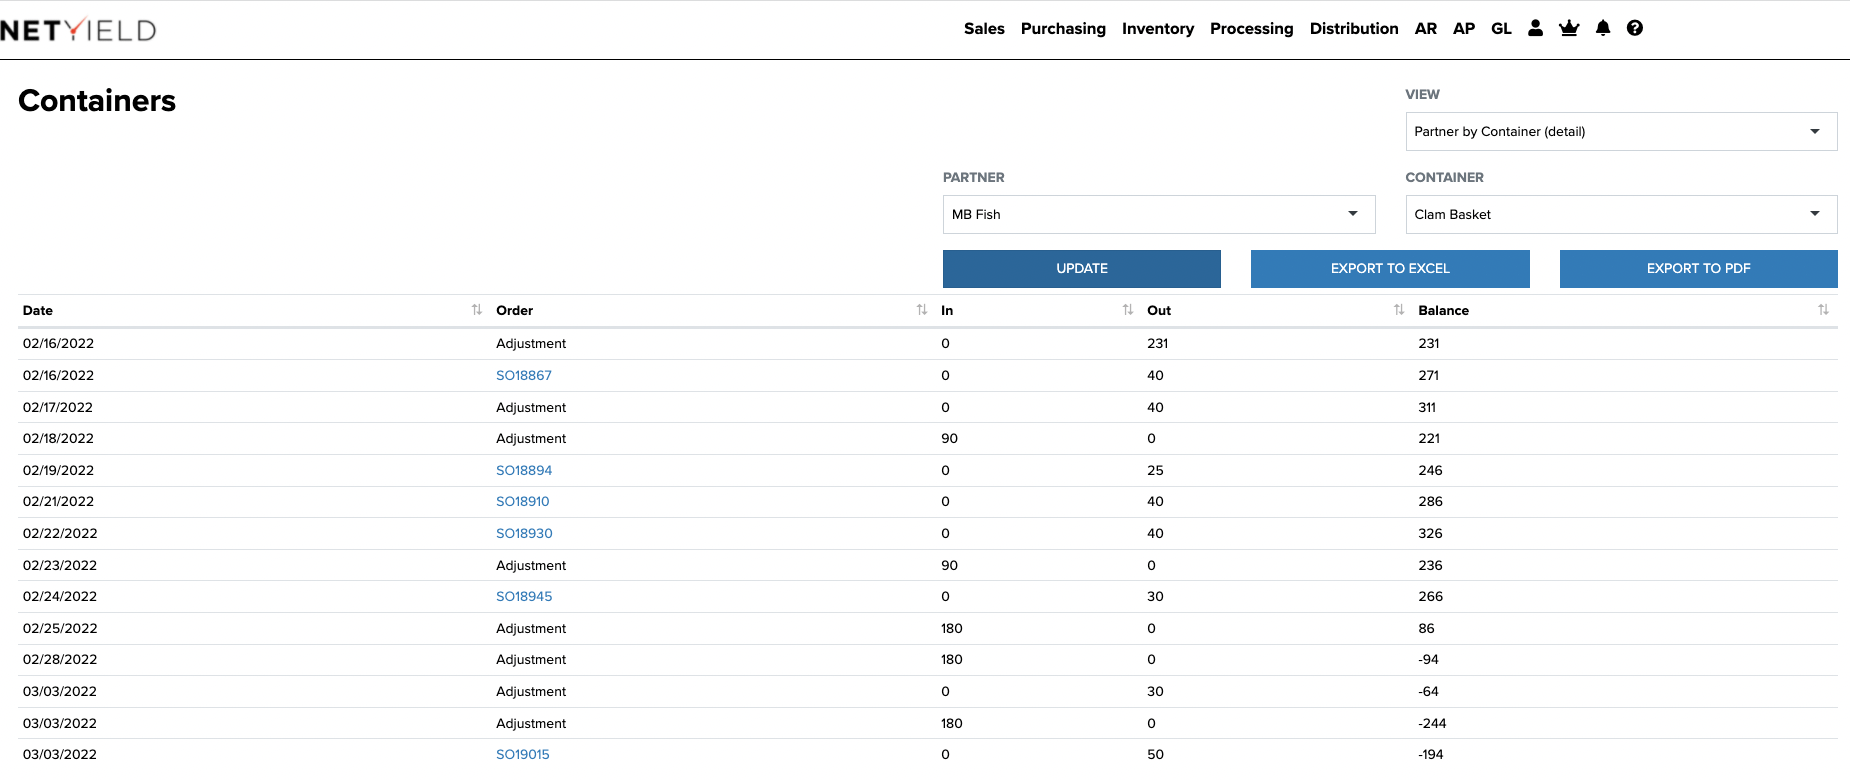
Task: Open order SO18910 link
Action: click(523, 501)
